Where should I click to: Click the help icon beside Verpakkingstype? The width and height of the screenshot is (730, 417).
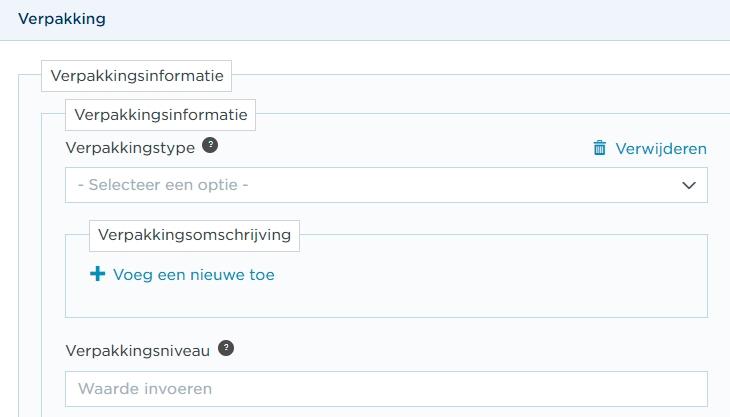210,145
